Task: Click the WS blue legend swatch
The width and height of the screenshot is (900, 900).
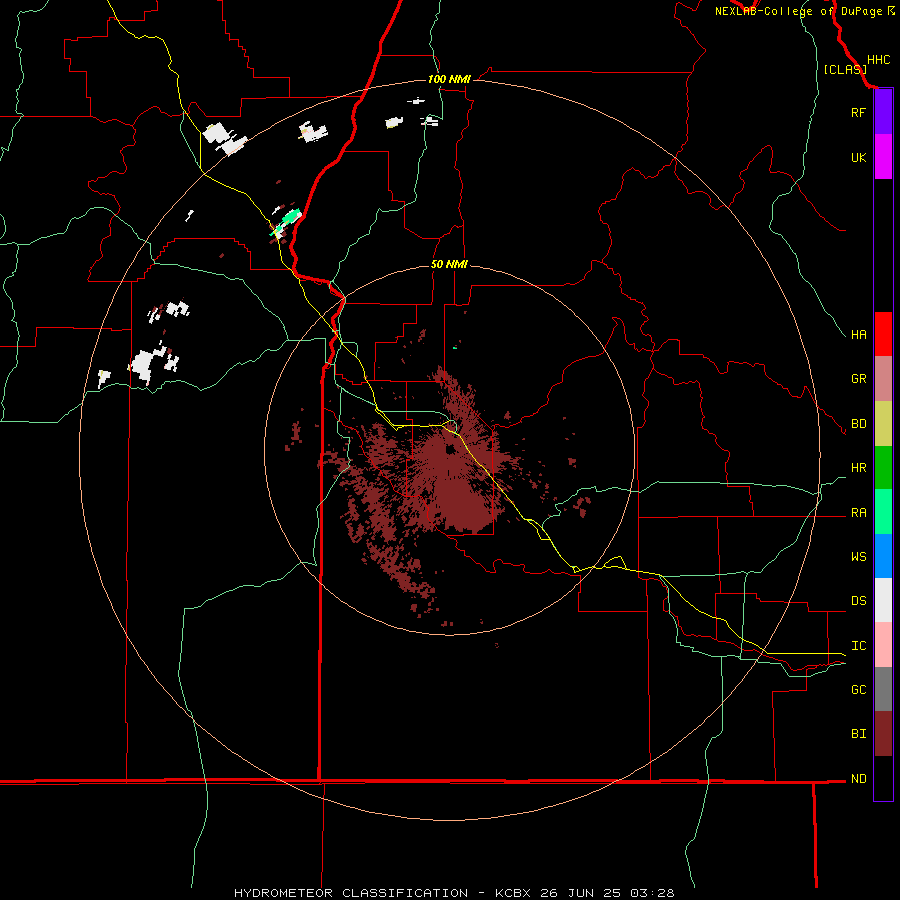Action: [x=883, y=556]
